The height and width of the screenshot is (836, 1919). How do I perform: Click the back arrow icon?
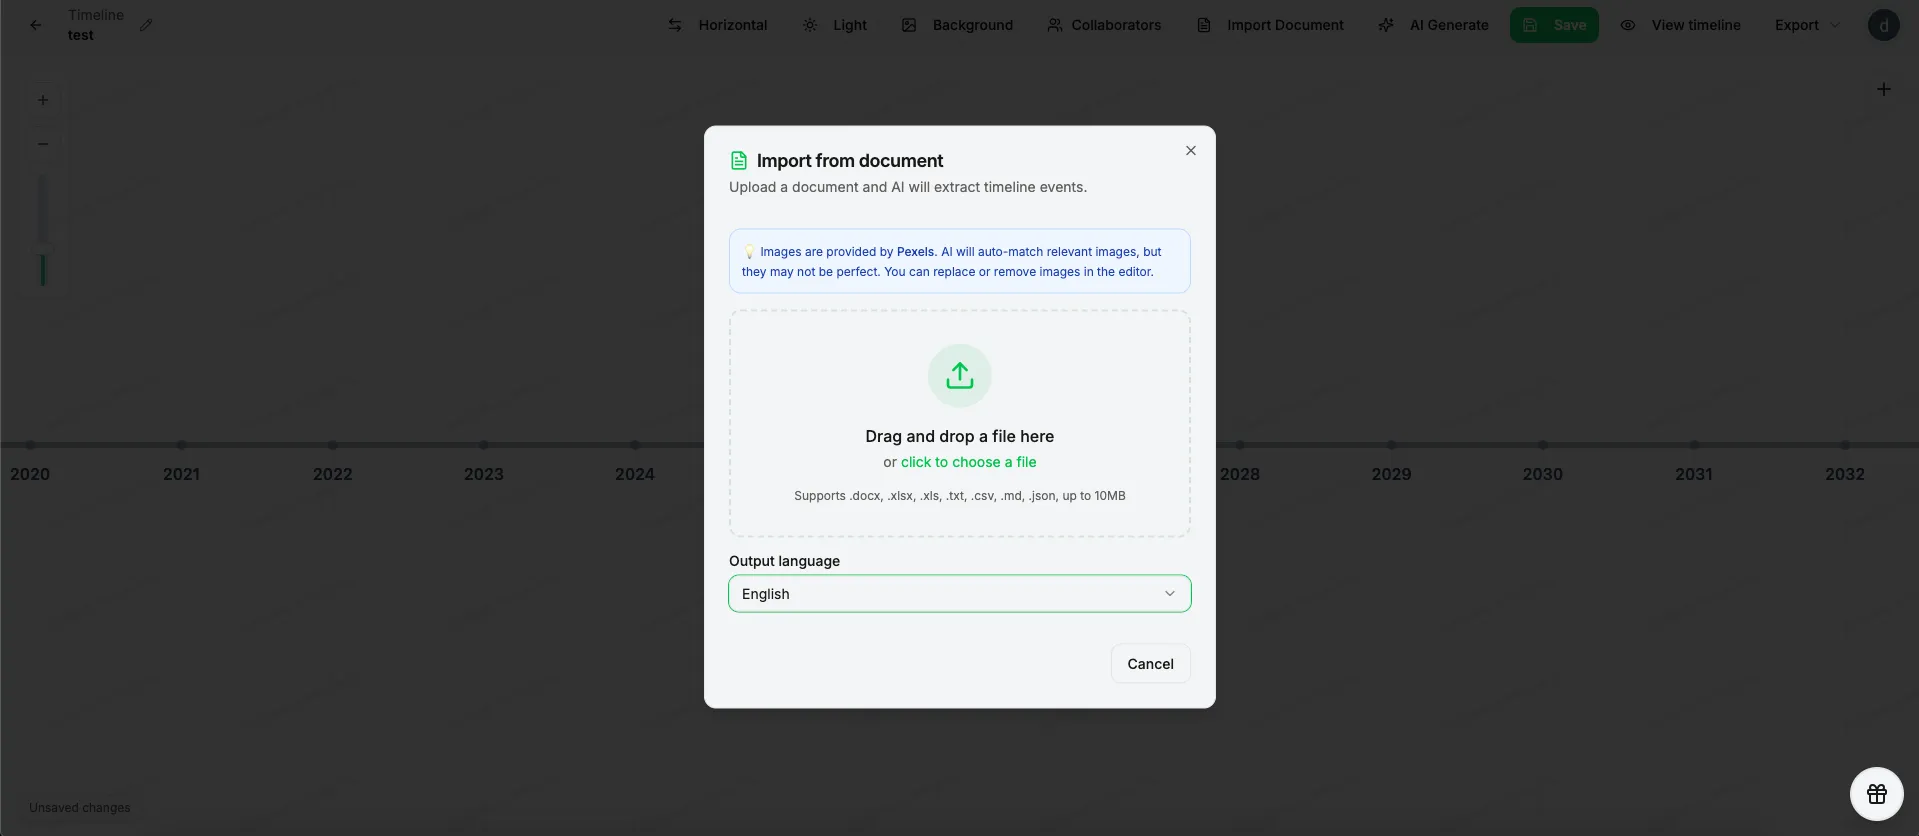tap(36, 25)
